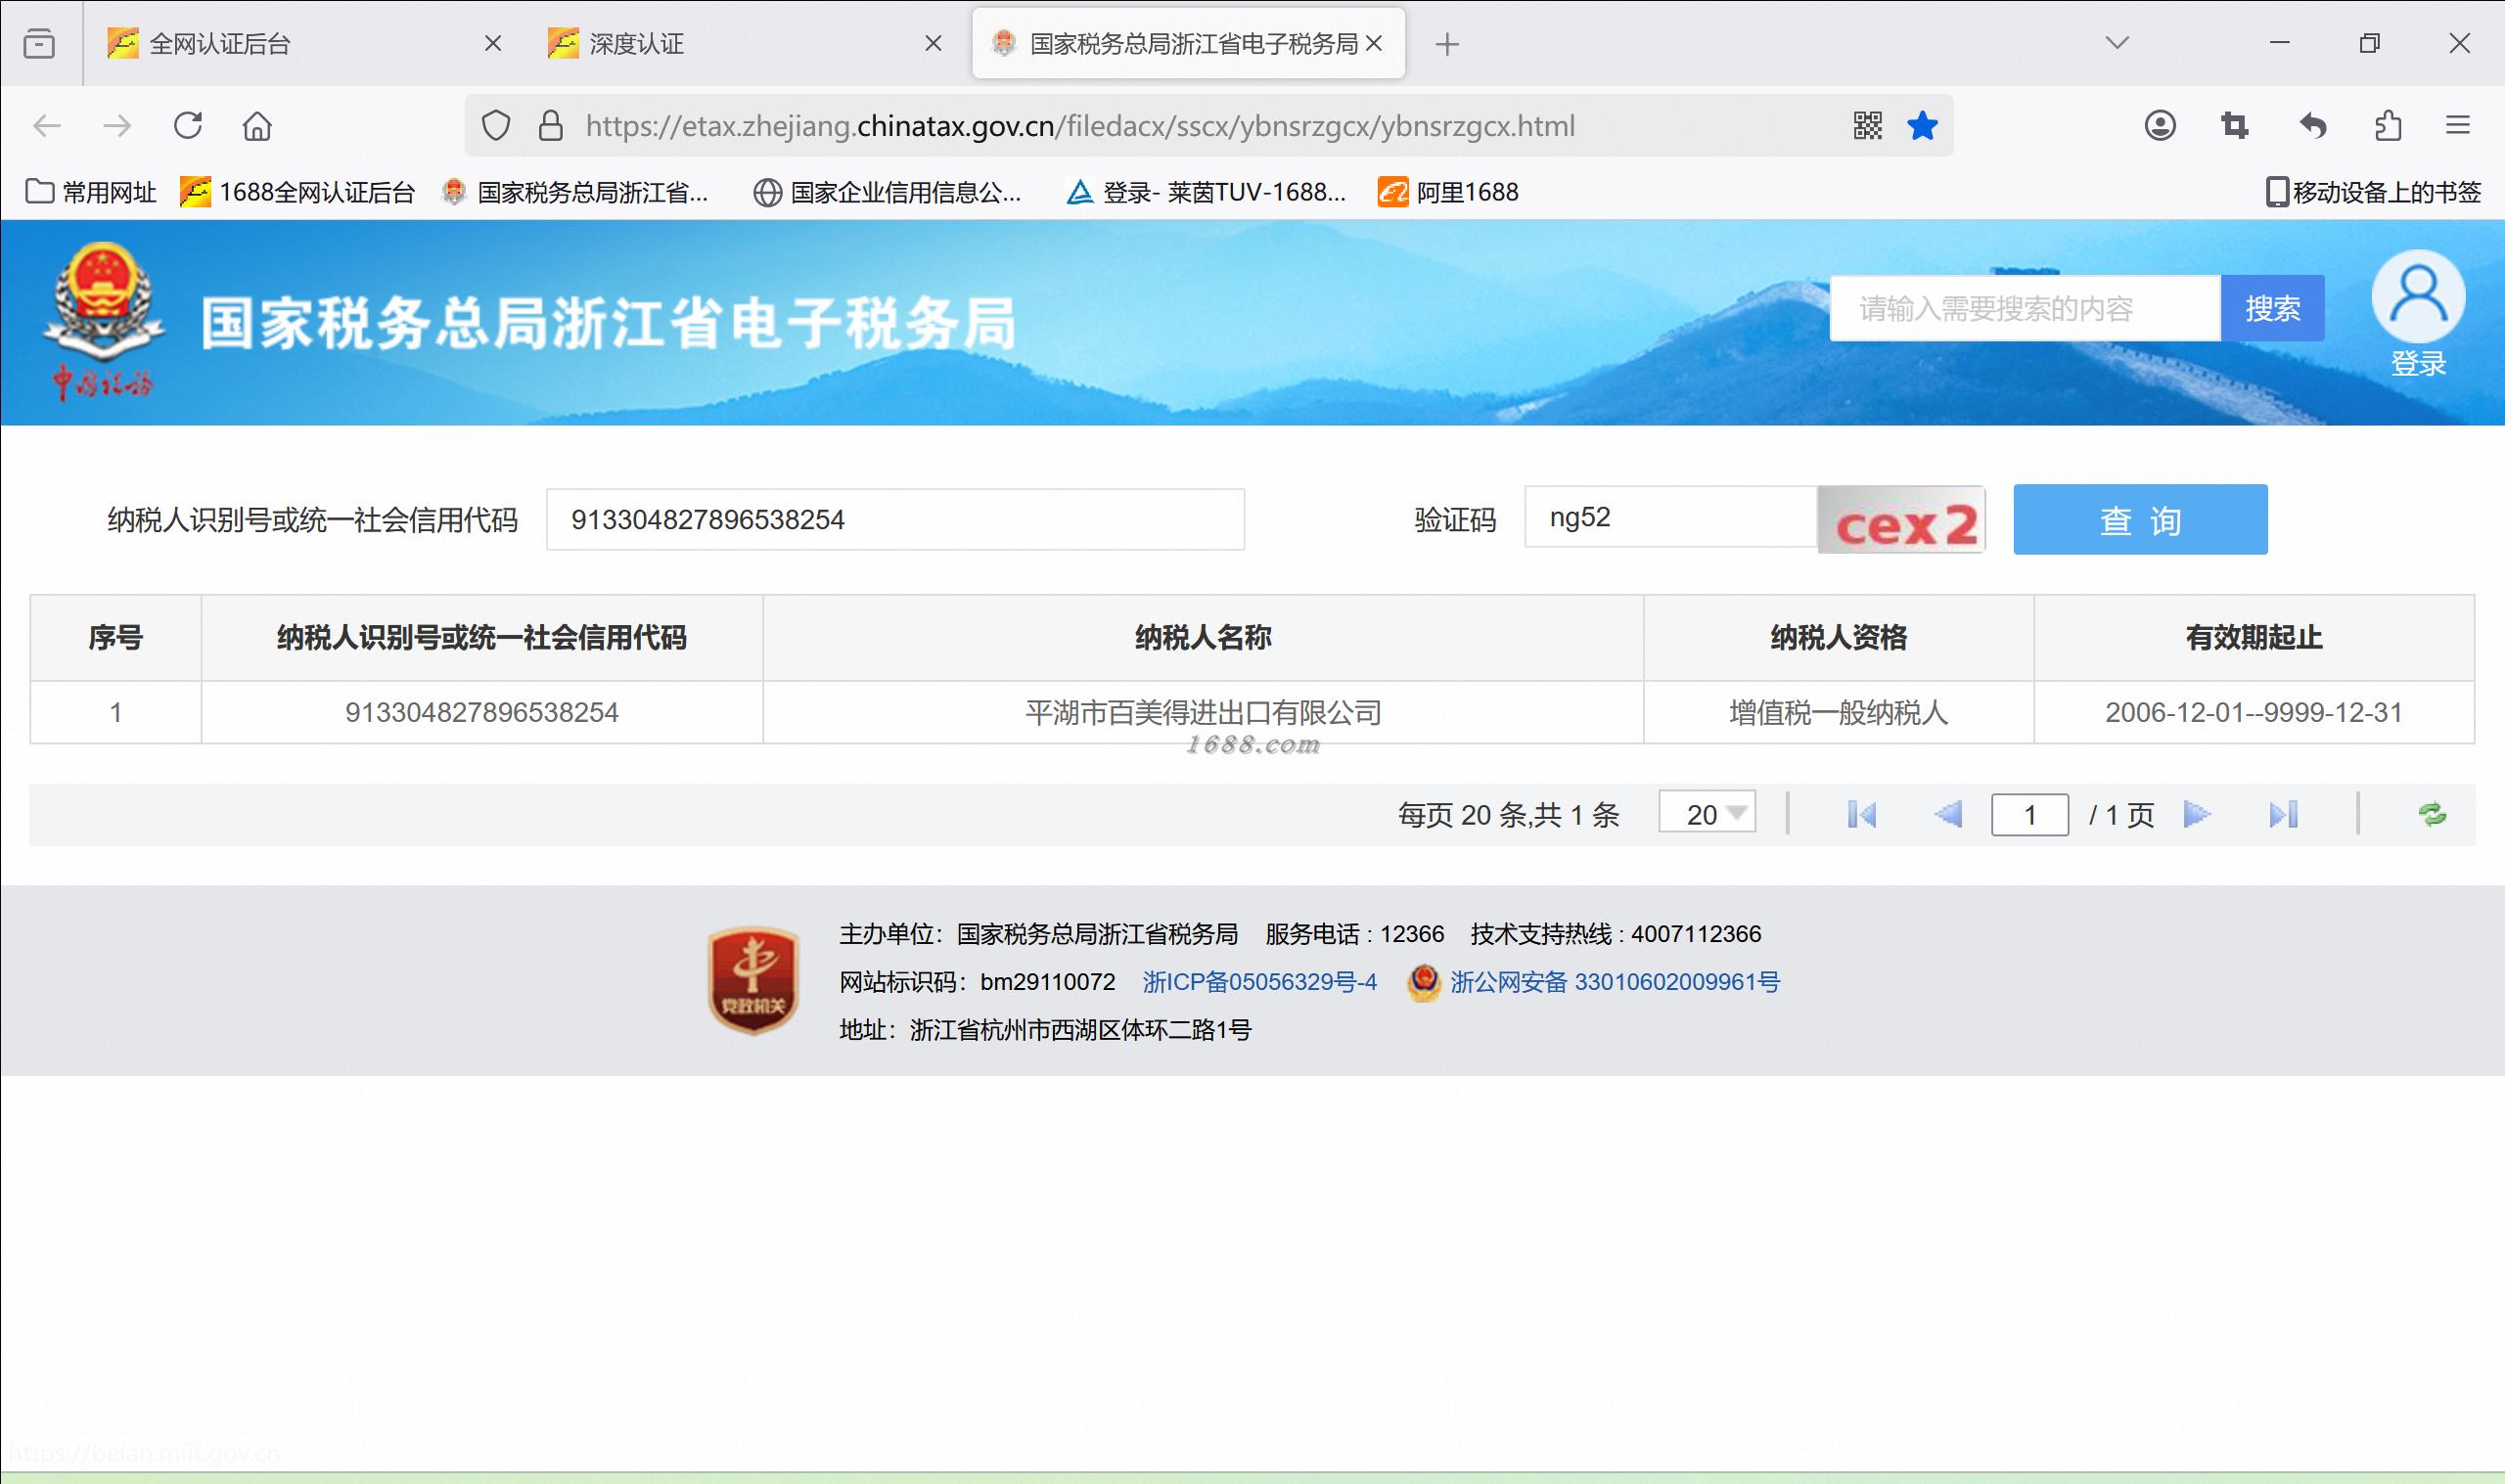Image resolution: width=2505 pixels, height=1484 pixels.
Task: Refresh the cex2 captcha image
Action: coord(1901,520)
